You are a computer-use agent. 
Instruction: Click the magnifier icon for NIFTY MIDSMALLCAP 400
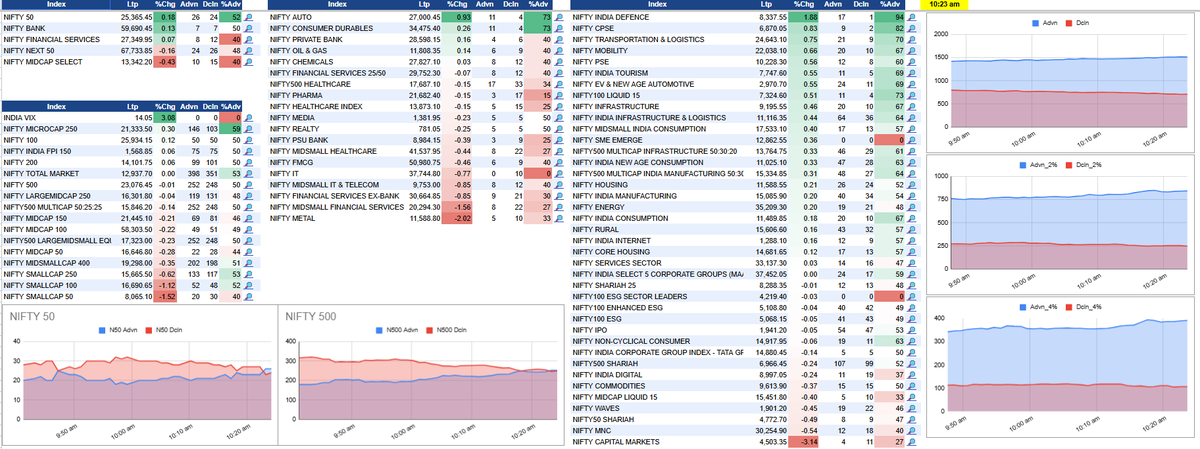[x=249, y=262]
